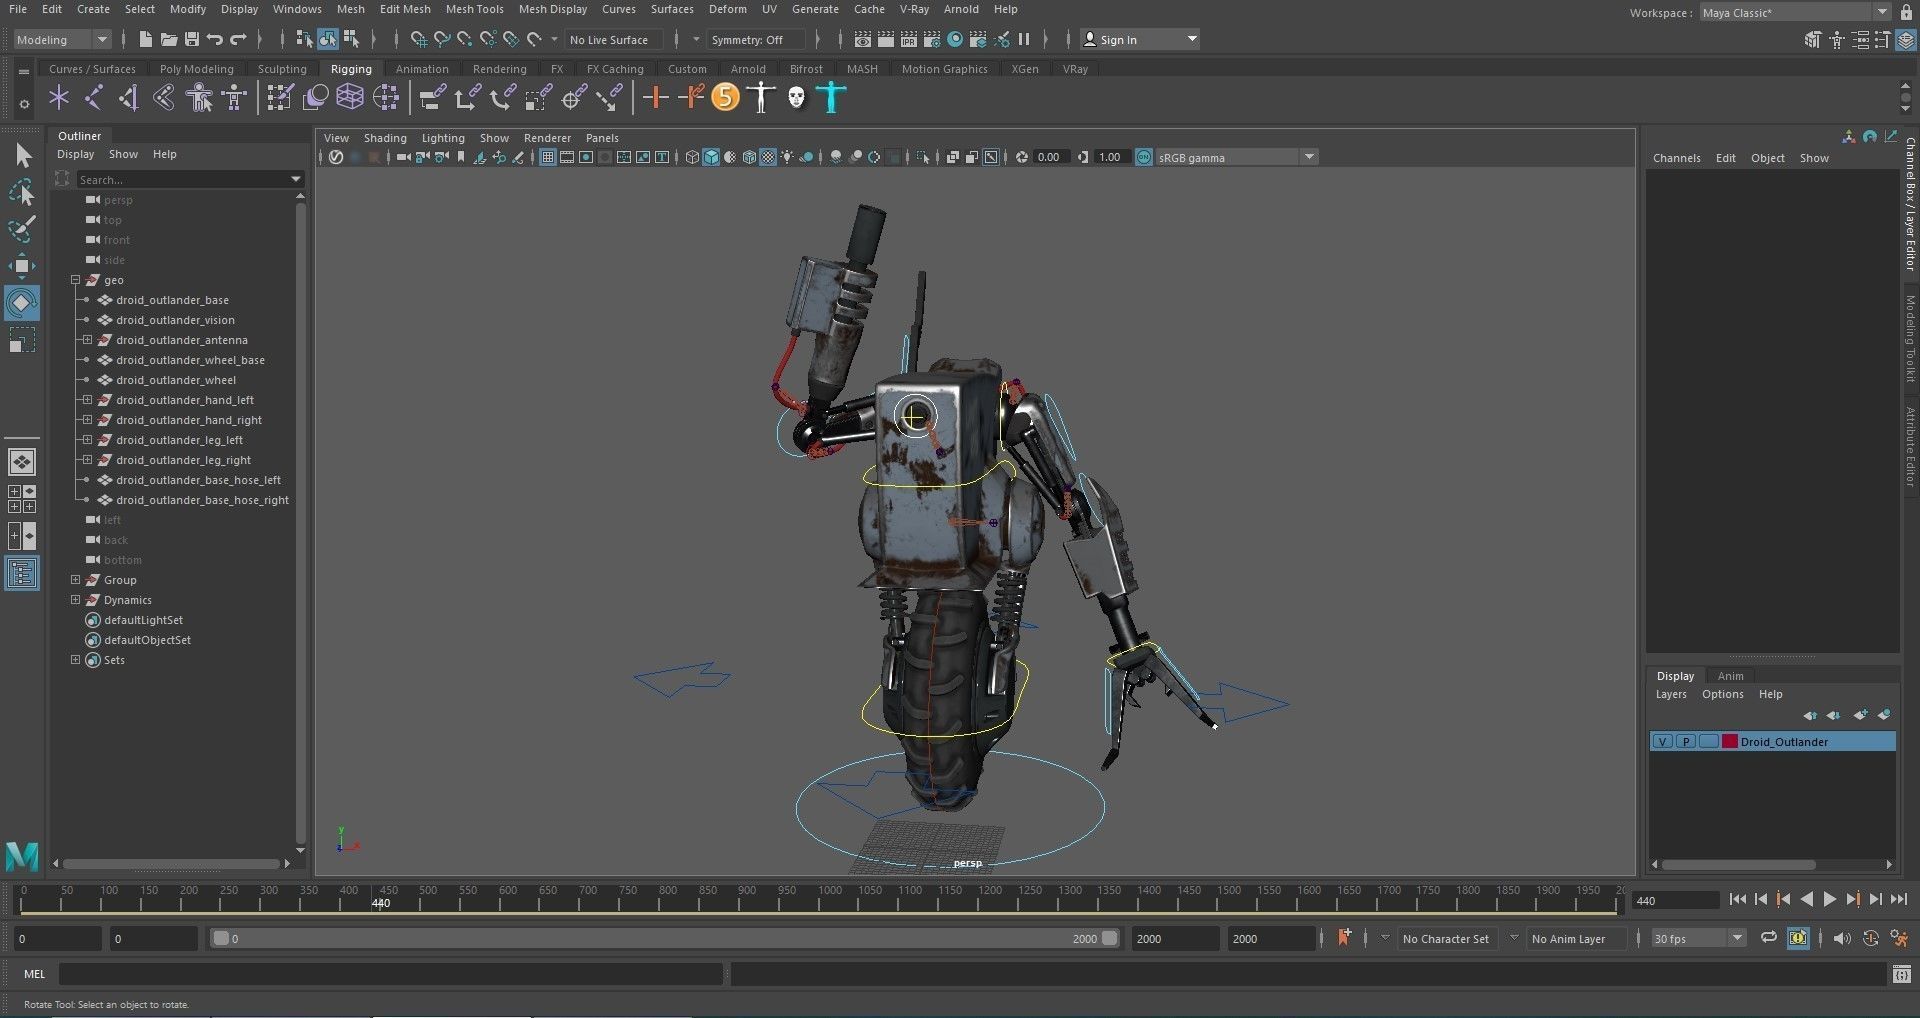Click the Create Lattice shelf icon
Image resolution: width=1920 pixels, height=1018 pixels.
(350, 97)
